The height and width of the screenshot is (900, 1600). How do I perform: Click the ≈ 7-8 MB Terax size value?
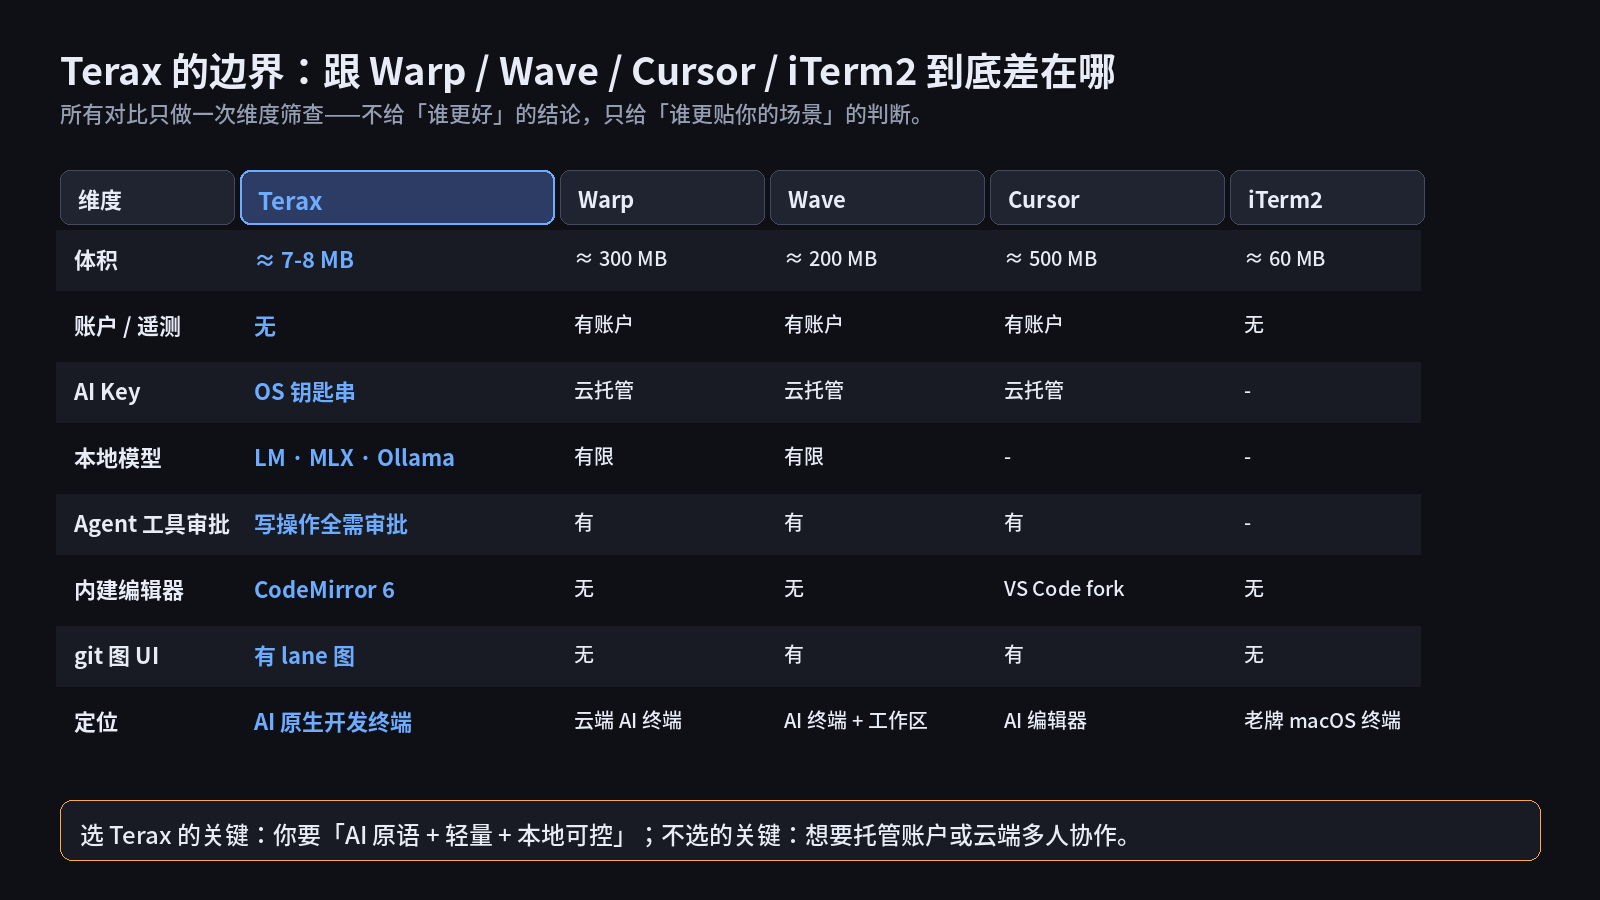point(304,260)
